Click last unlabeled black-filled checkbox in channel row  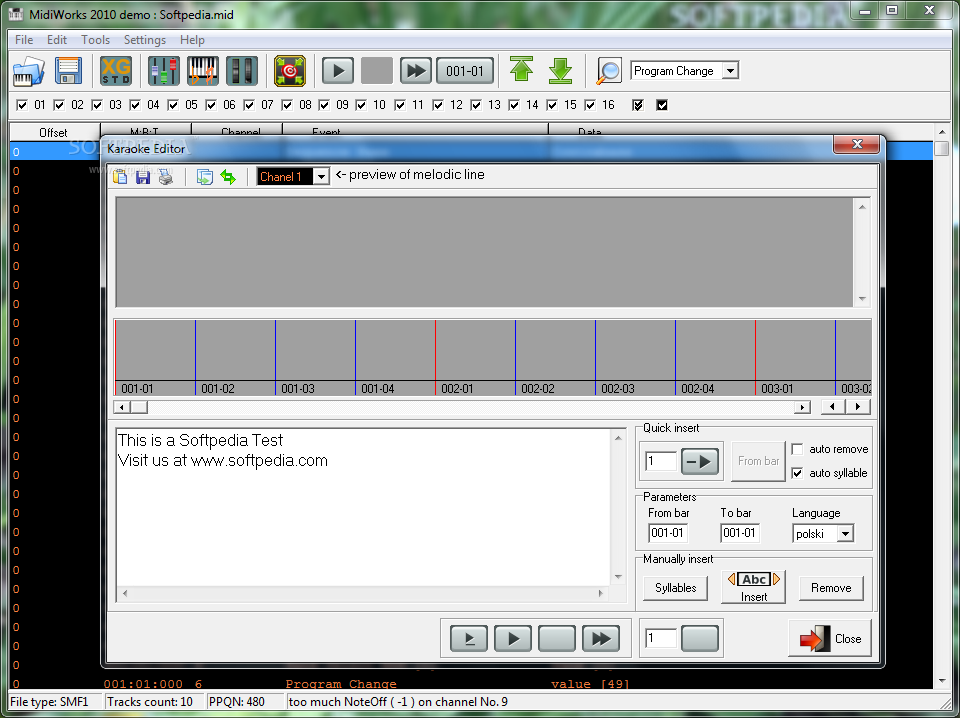click(662, 105)
